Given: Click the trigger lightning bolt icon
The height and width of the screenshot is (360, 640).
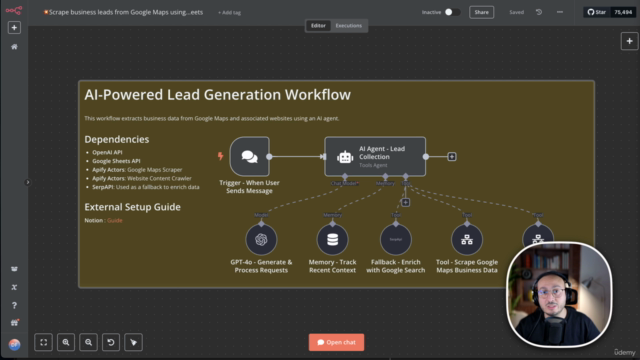Looking at the screenshot, I should click(x=220, y=156).
